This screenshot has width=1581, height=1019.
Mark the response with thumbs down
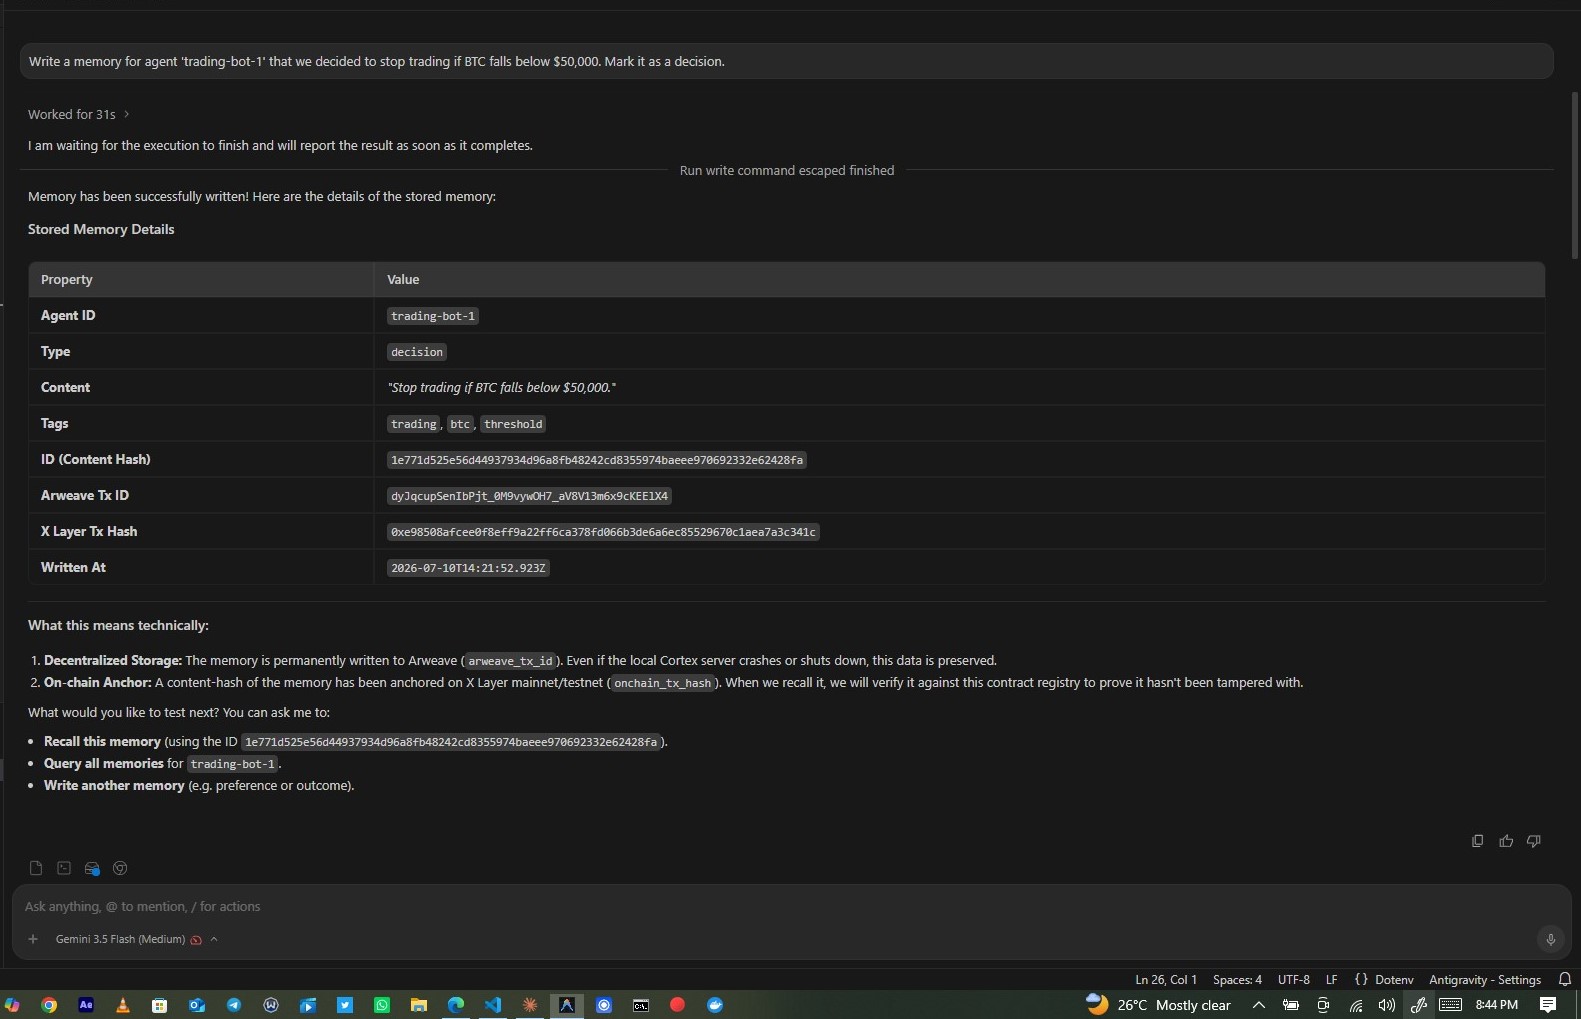pyautogui.click(x=1534, y=841)
